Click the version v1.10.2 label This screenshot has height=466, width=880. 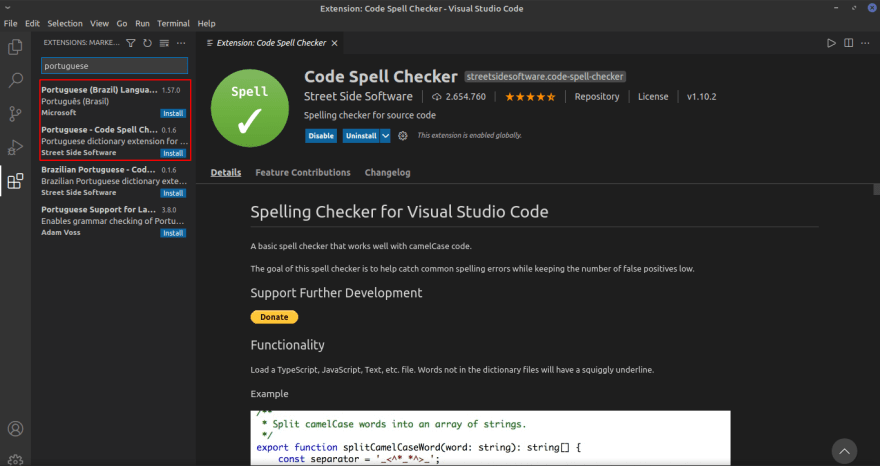[702, 97]
